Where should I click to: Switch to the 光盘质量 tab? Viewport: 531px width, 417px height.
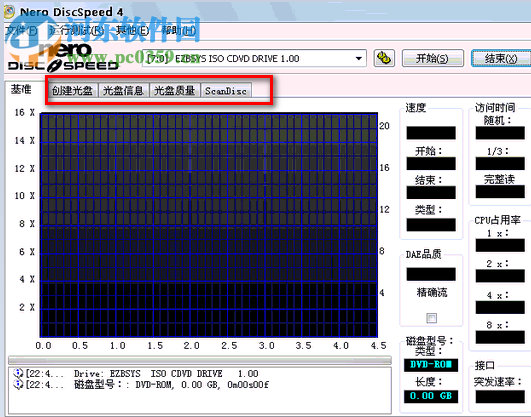point(175,91)
